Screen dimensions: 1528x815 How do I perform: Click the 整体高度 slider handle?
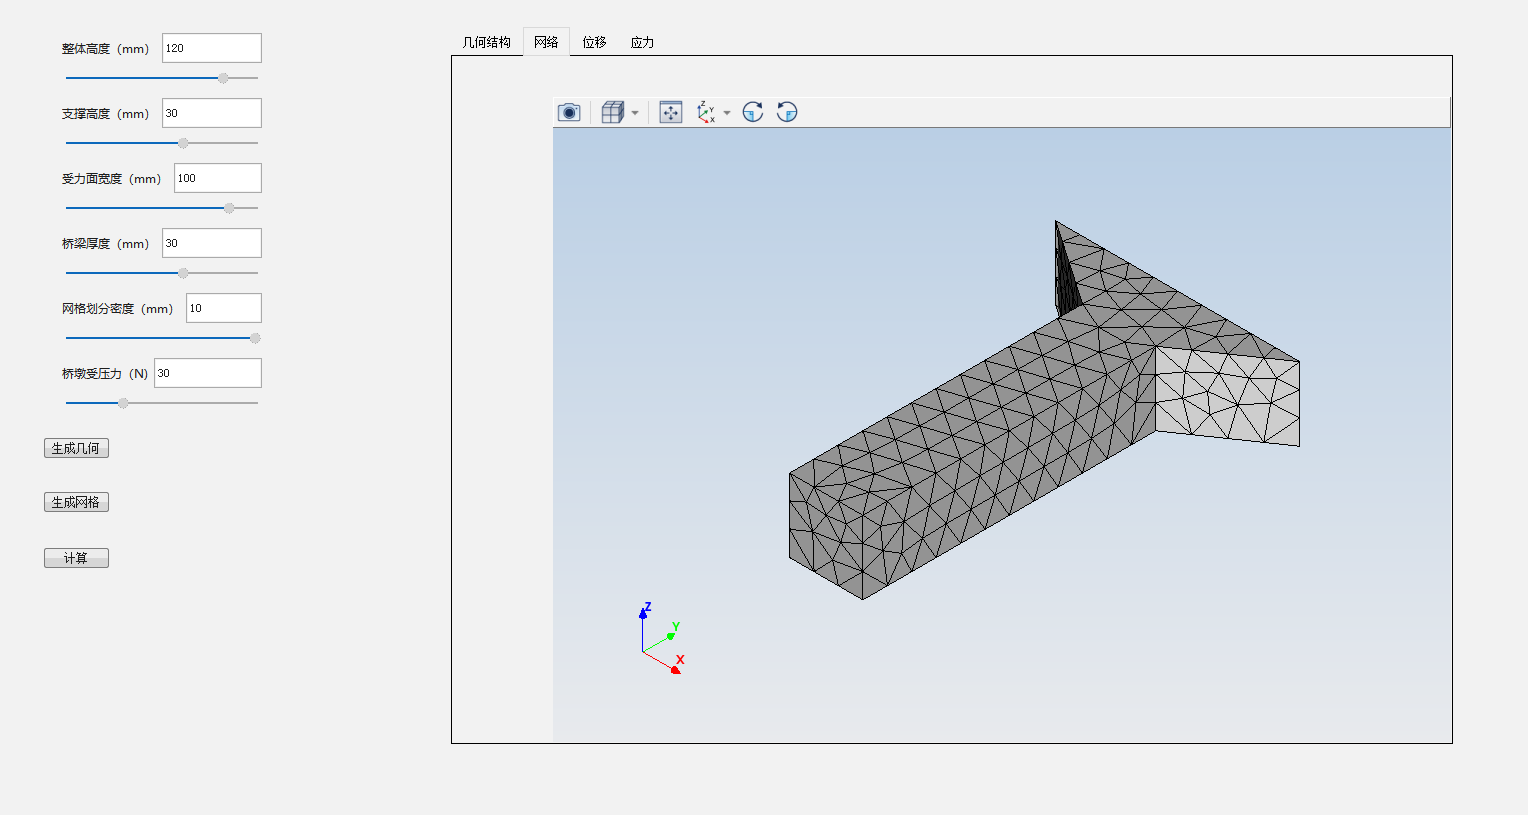(x=223, y=78)
